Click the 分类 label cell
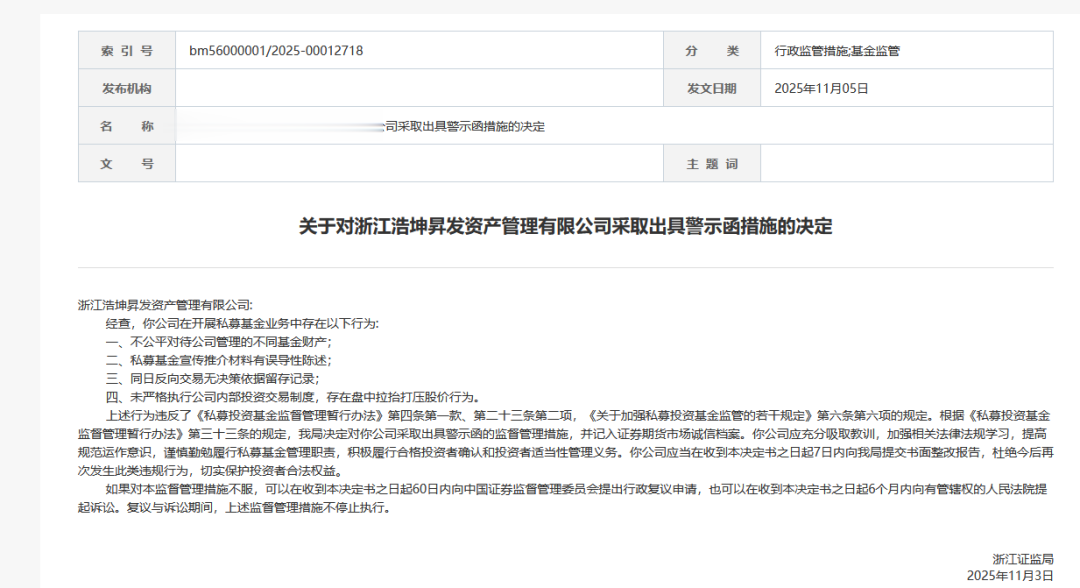Image resolution: width=1080 pixels, height=588 pixels. pos(712,50)
